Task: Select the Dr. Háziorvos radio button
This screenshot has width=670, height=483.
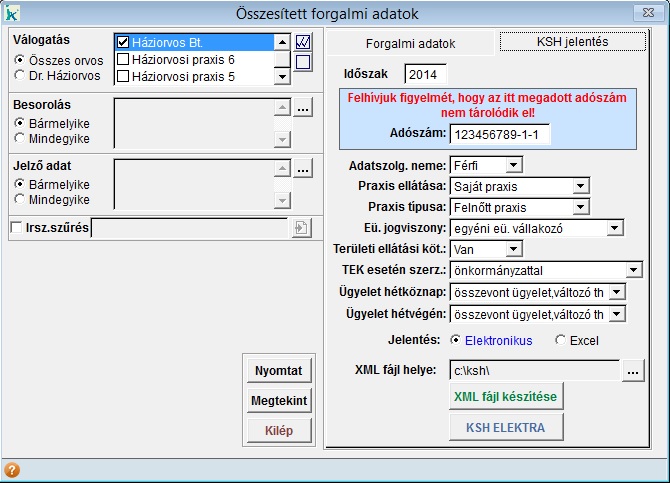Action: 20,76
